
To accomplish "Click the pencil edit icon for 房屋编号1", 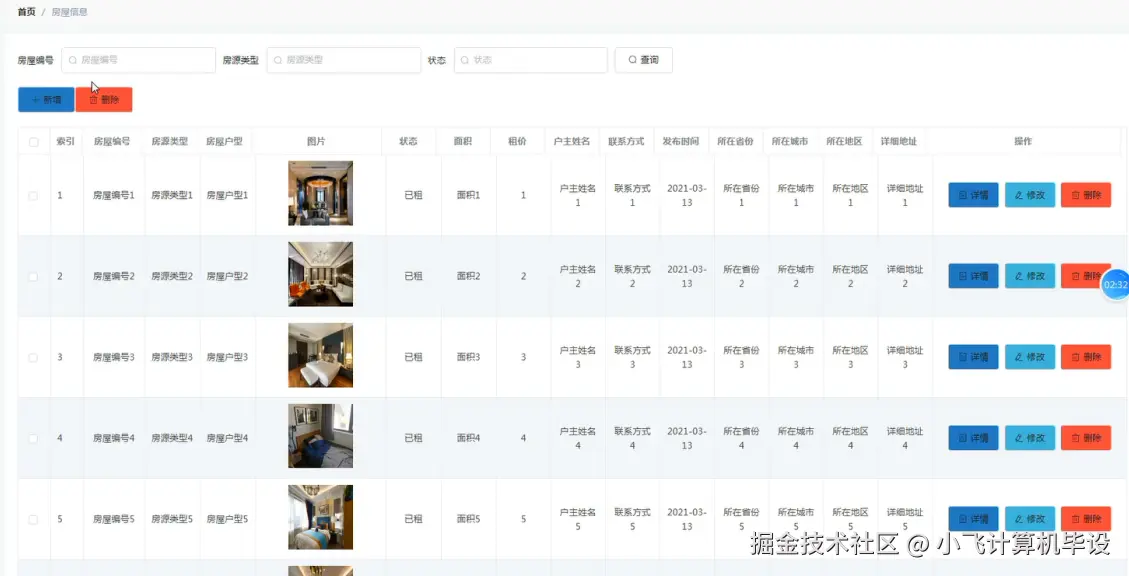I will pos(1018,194).
